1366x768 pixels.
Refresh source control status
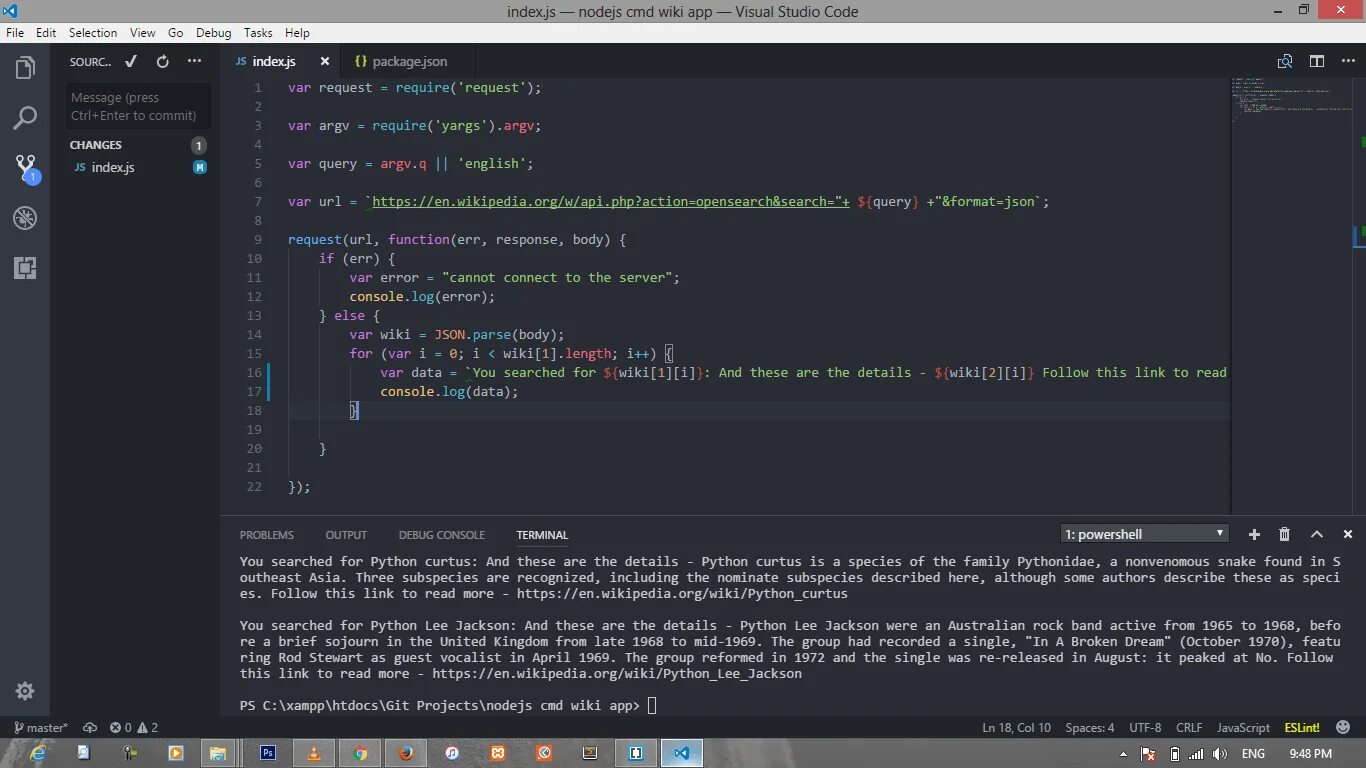tap(163, 61)
